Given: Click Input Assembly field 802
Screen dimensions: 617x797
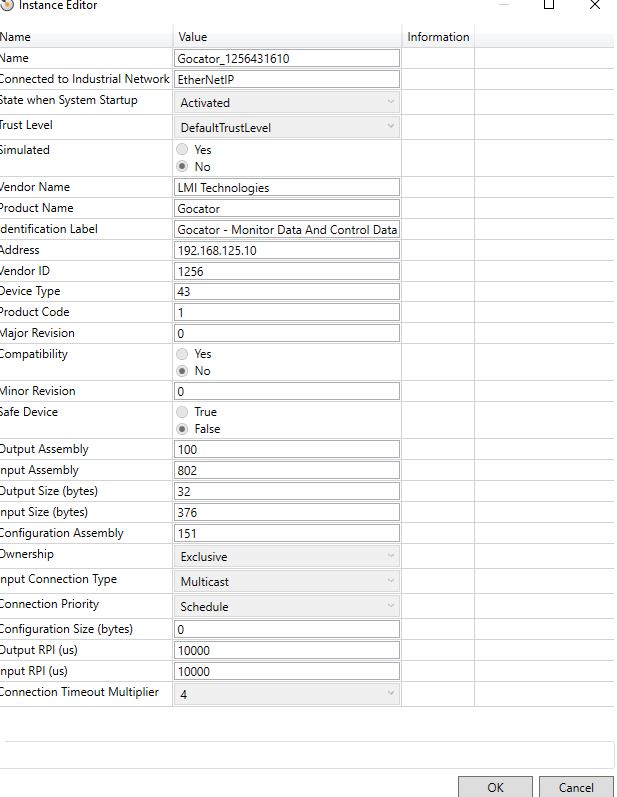Looking at the screenshot, I should click(x=287, y=470).
